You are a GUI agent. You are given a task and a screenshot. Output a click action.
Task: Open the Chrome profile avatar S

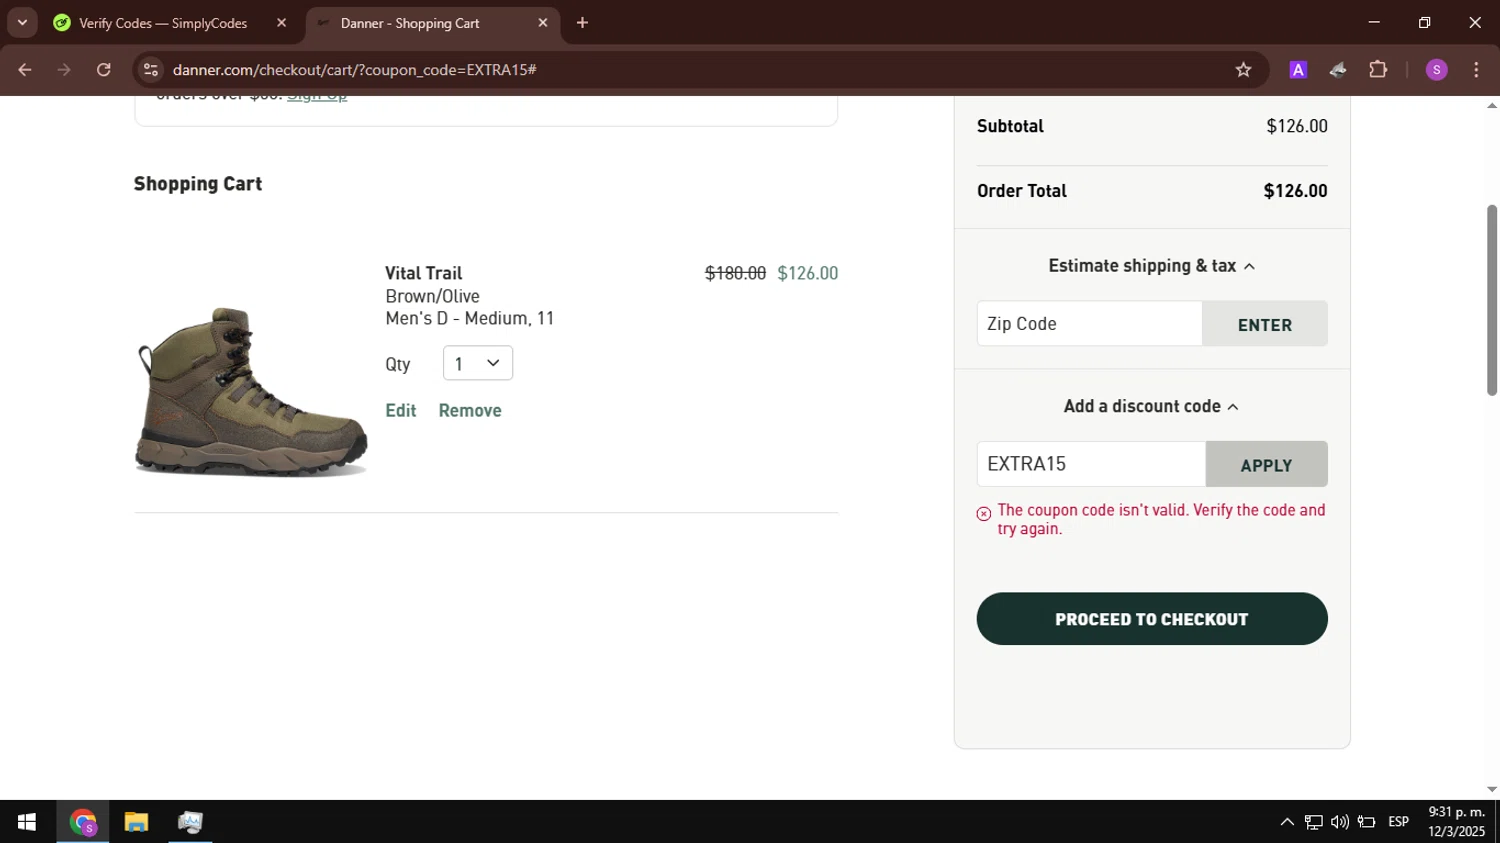point(1437,70)
